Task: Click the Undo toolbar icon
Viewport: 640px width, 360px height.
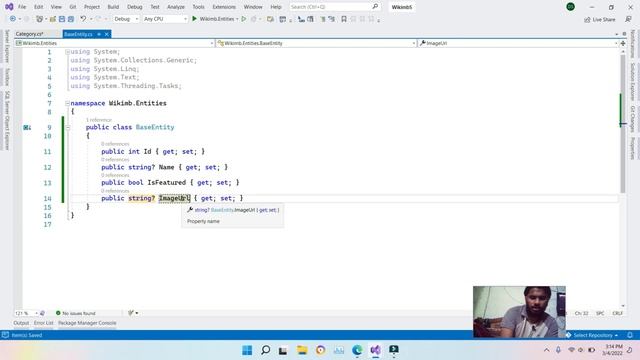Action: 83,19
